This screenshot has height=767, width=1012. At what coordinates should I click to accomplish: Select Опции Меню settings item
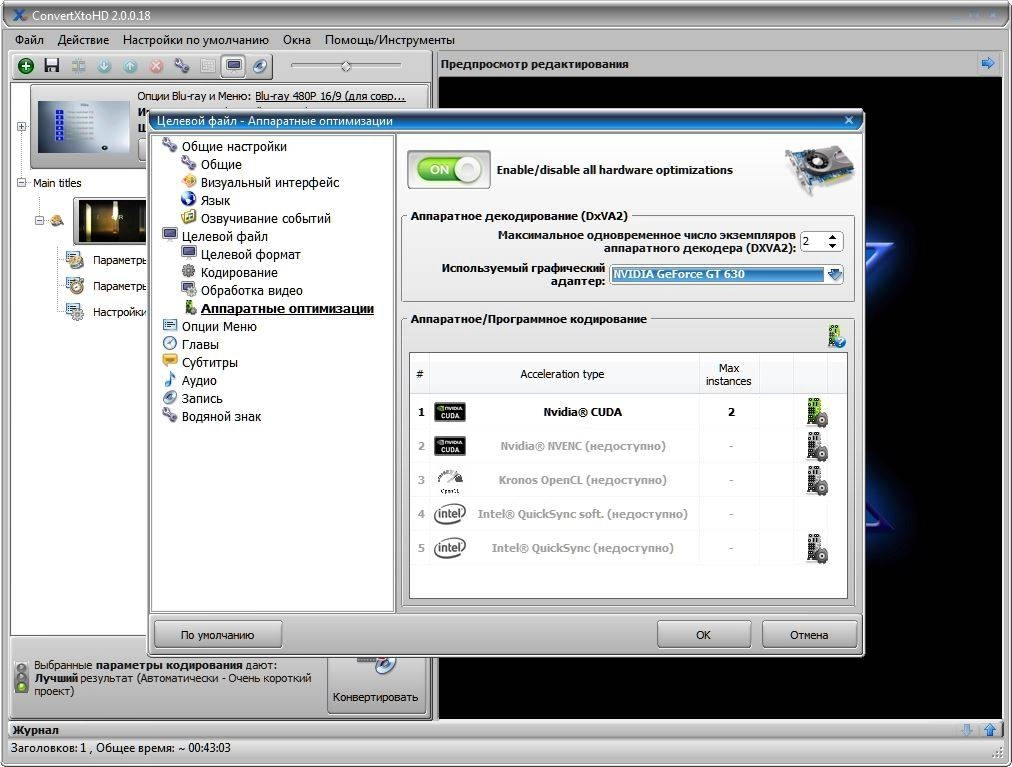(x=219, y=327)
